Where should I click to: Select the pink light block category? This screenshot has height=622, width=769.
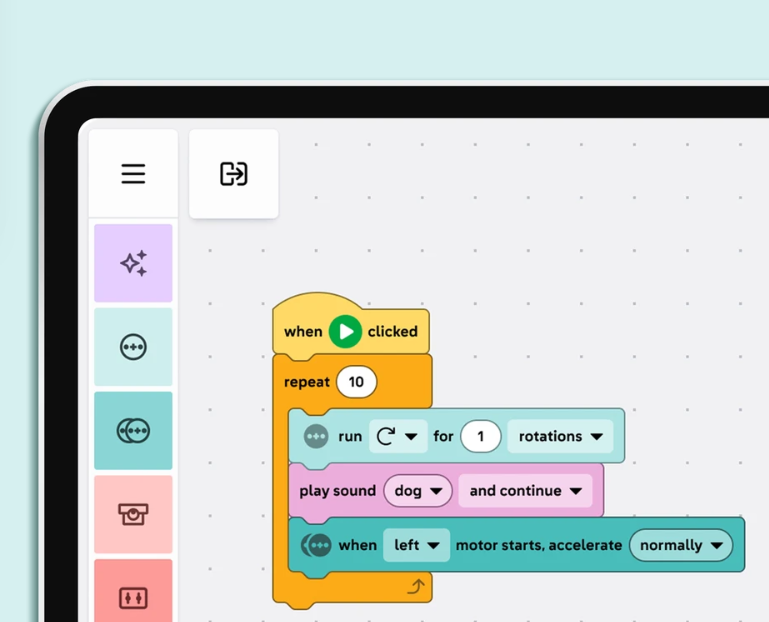133,514
